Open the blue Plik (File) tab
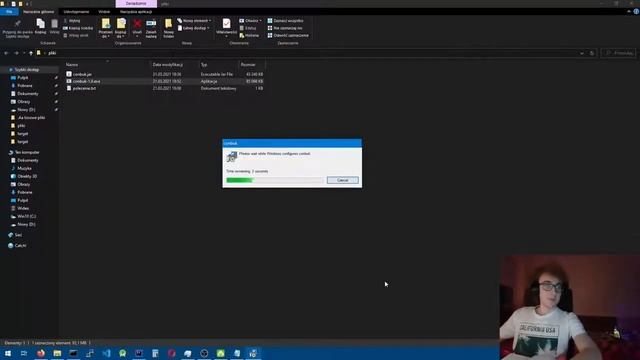 (9, 12)
